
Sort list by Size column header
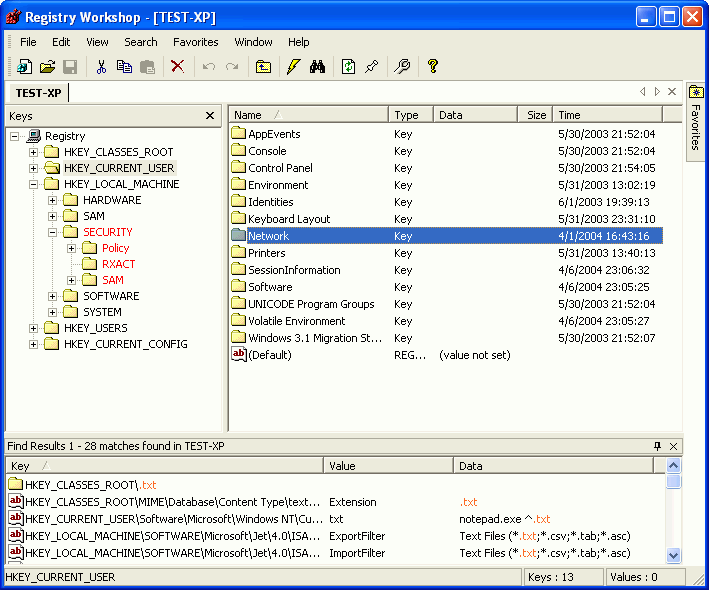[535, 115]
